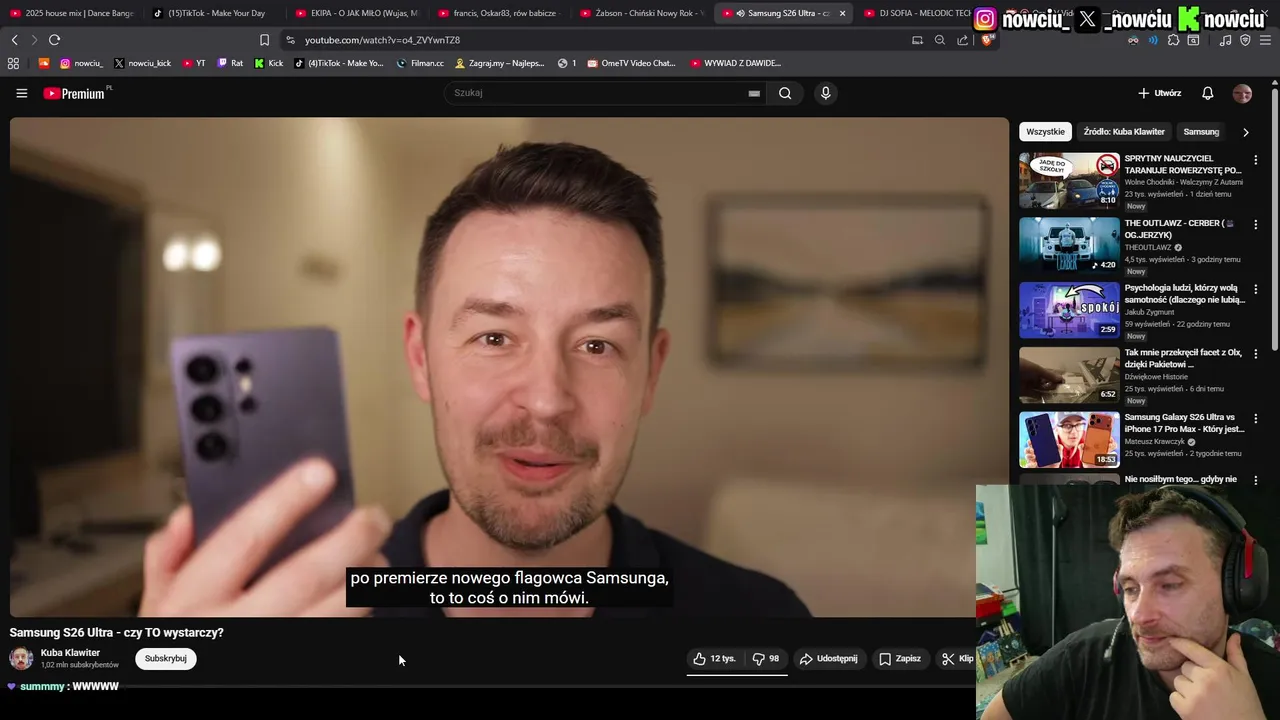Go to YouTube Premium home logo
This screenshot has height=720, width=1280.
[x=75, y=93]
